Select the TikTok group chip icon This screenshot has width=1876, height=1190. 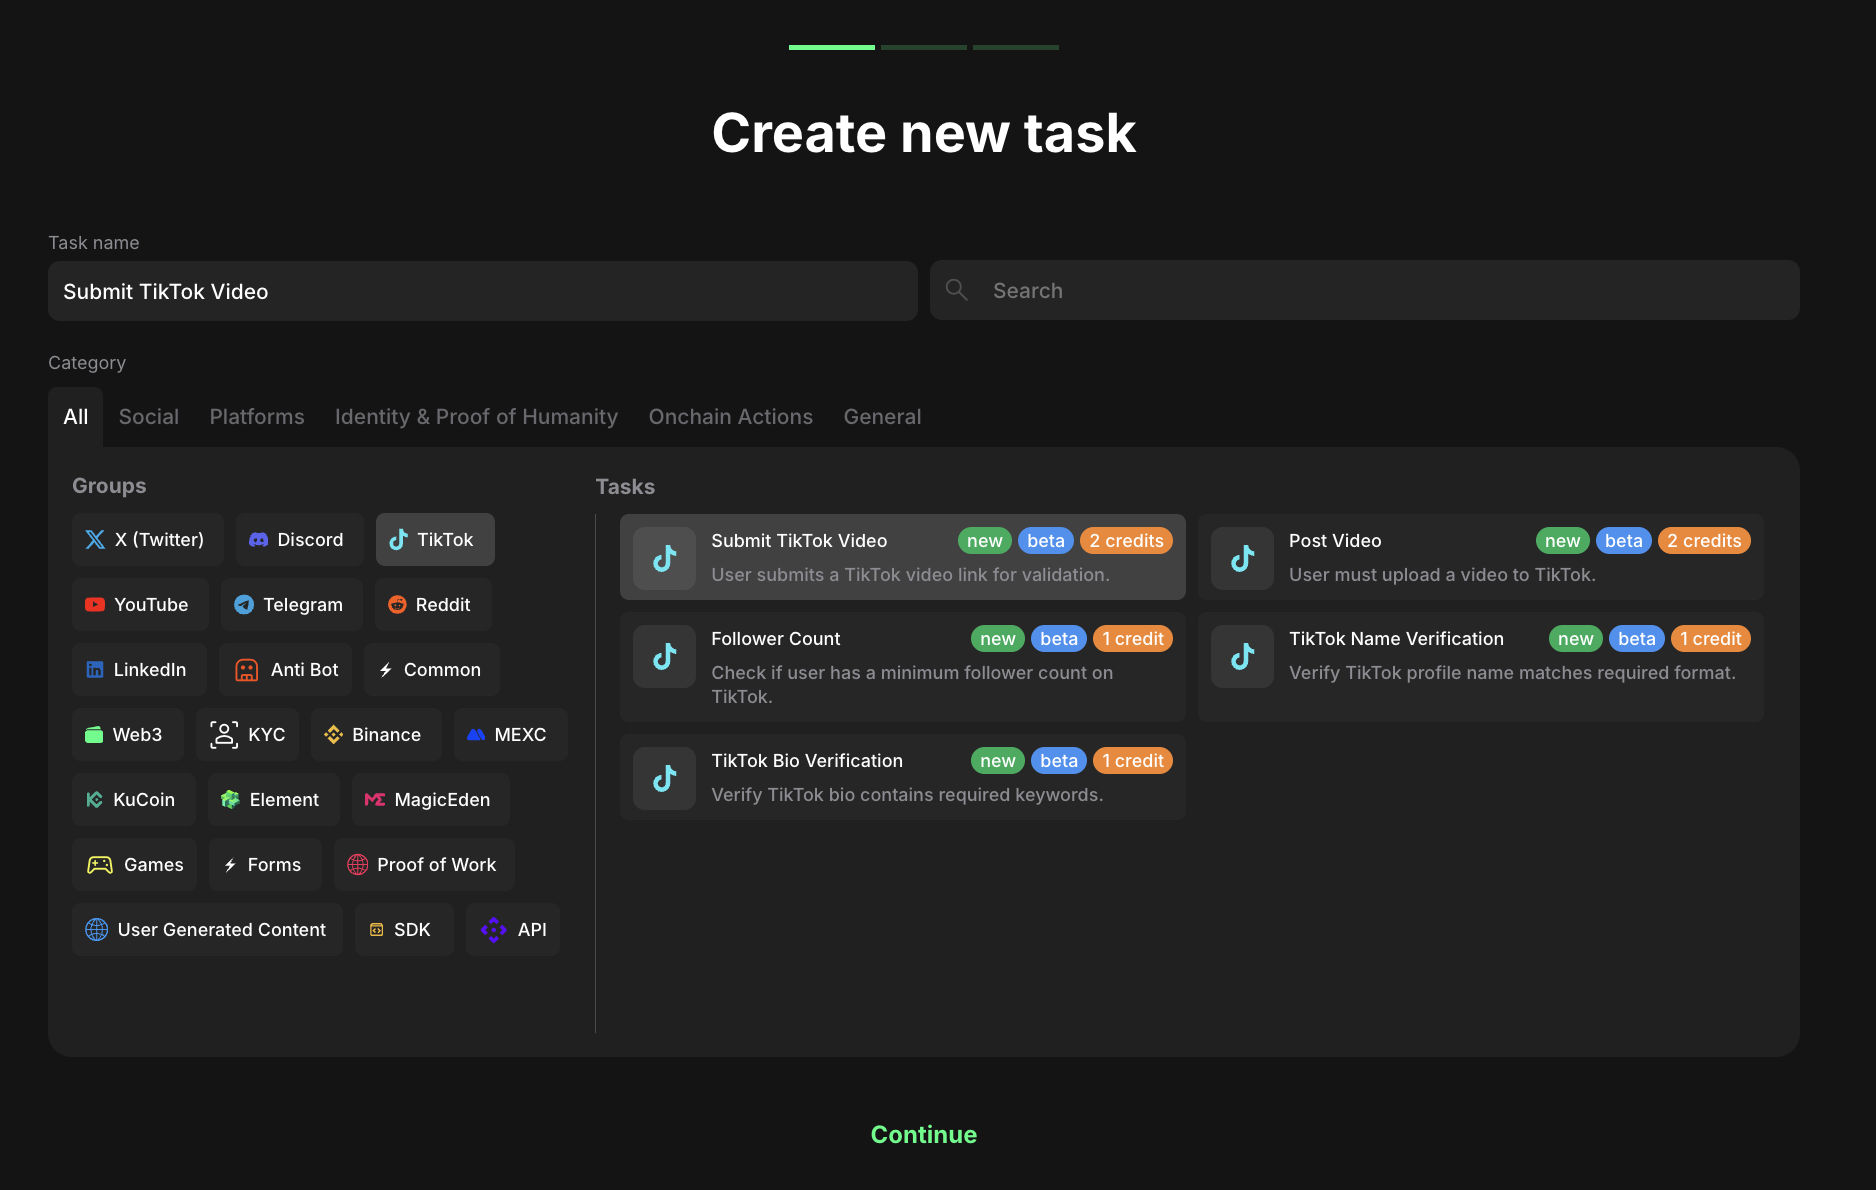pos(398,540)
